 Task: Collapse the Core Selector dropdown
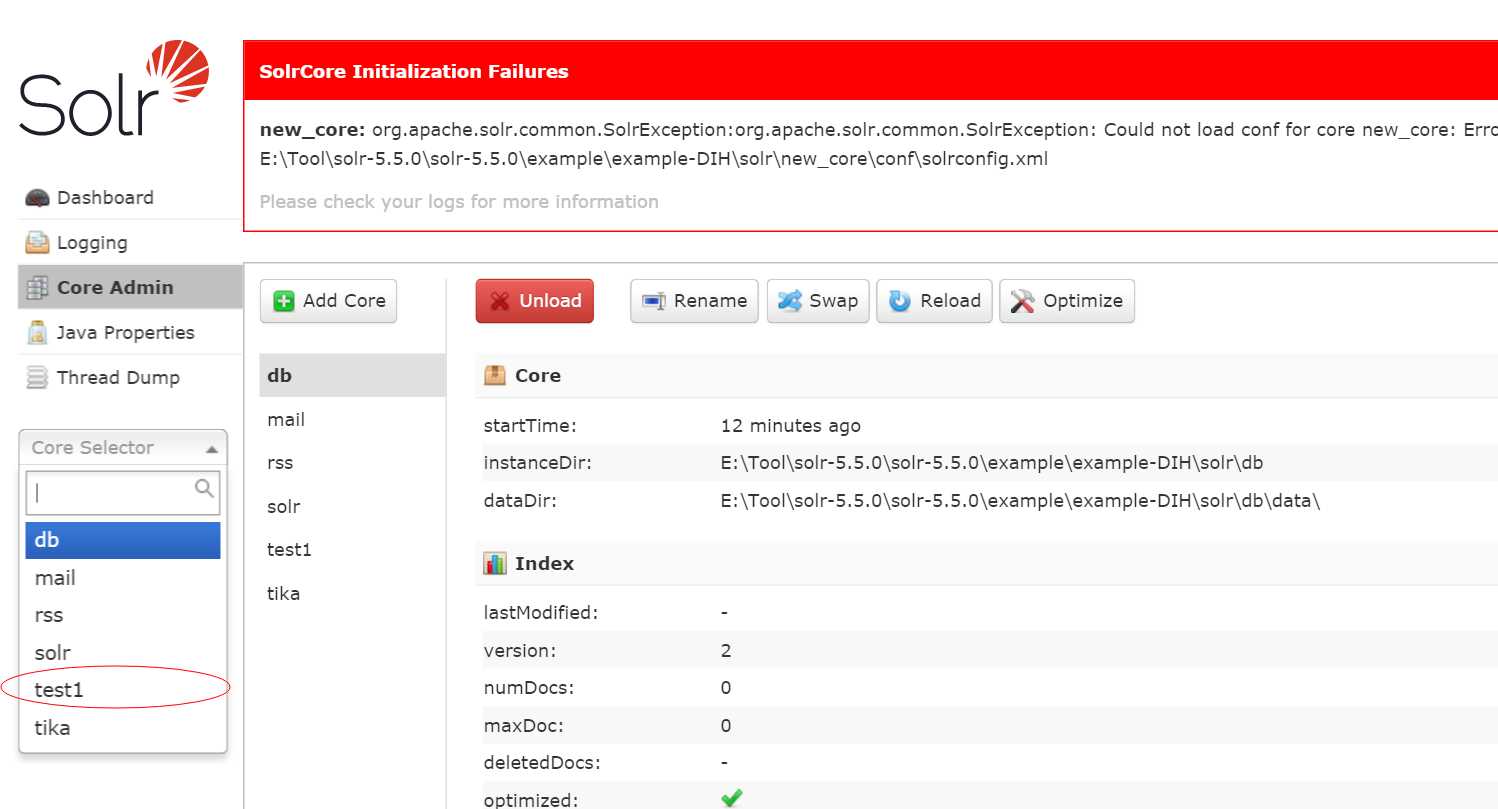[123, 447]
